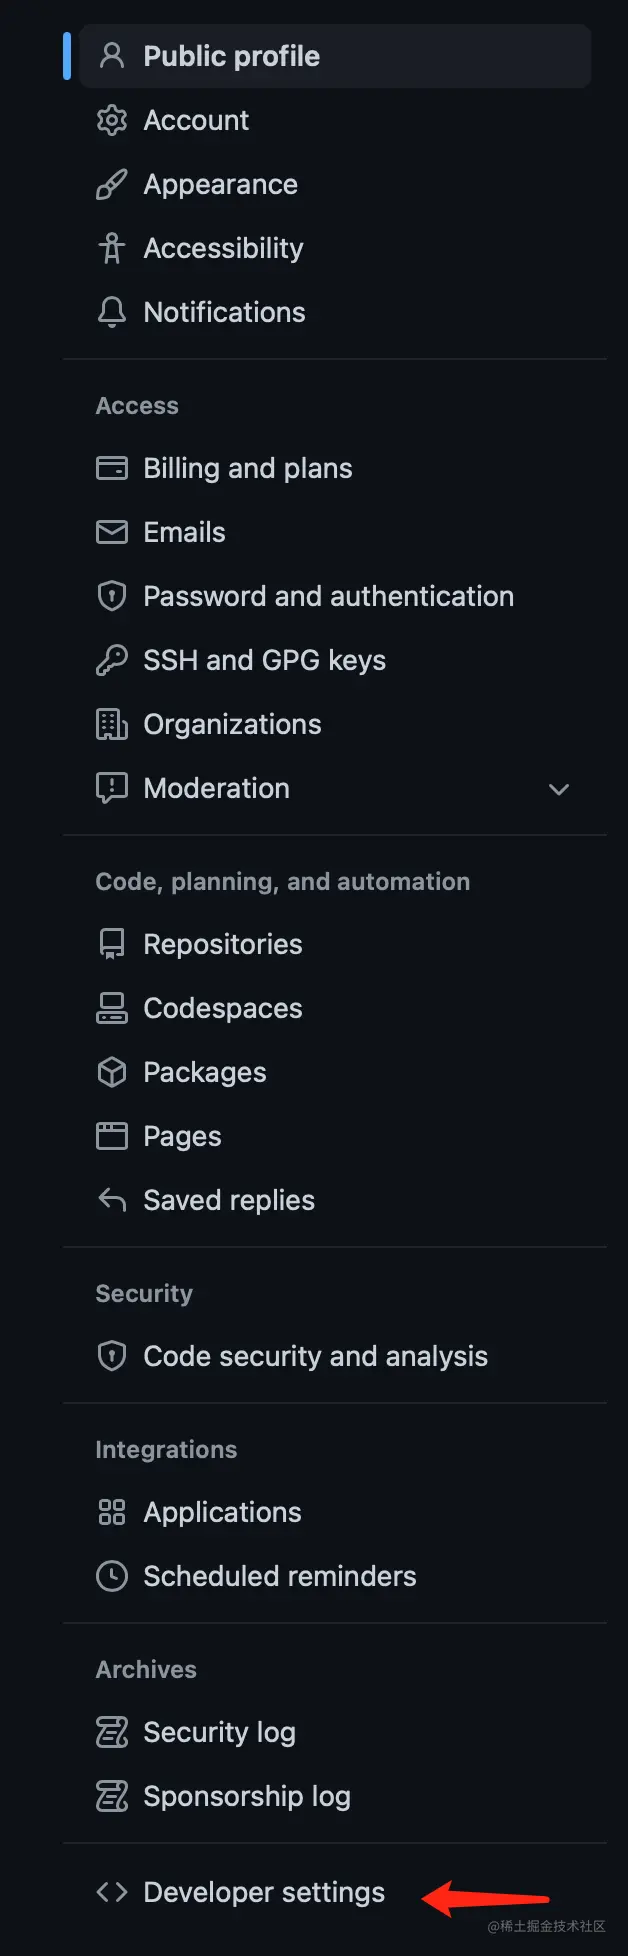Go to Password and authentication
628x1956 pixels.
[x=328, y=596]
